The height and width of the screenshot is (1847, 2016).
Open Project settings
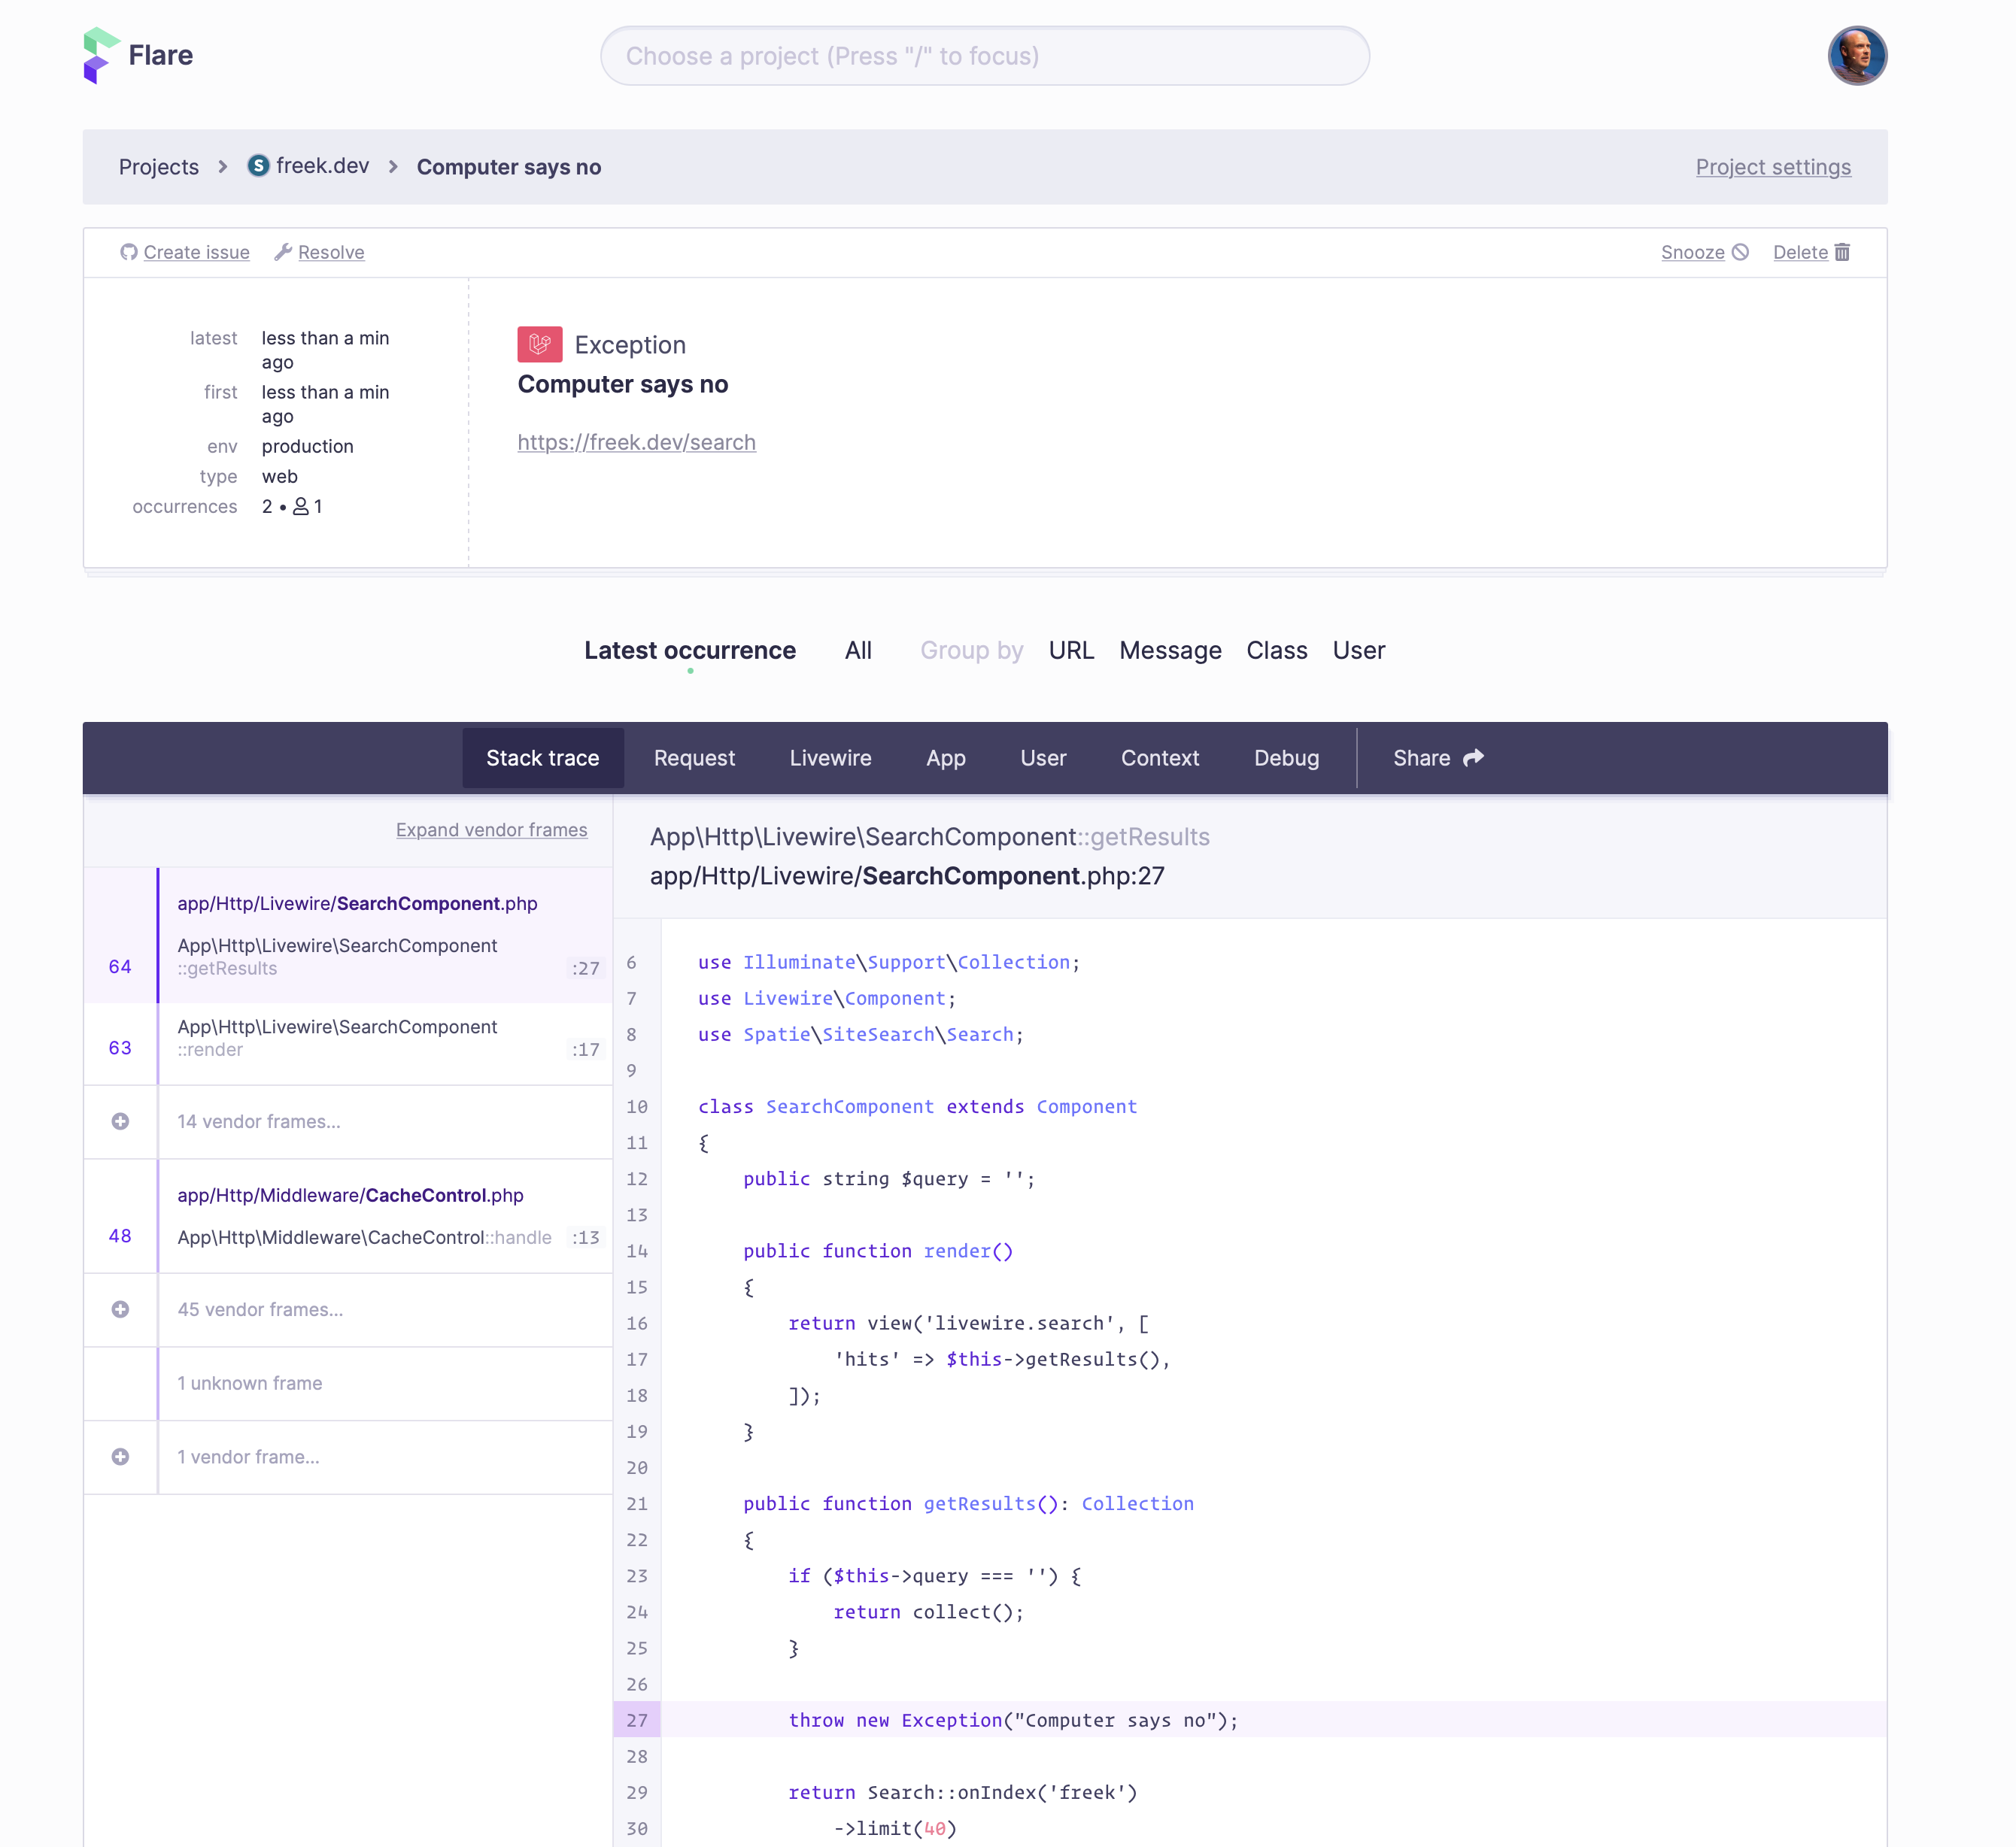click(1772, 167)
